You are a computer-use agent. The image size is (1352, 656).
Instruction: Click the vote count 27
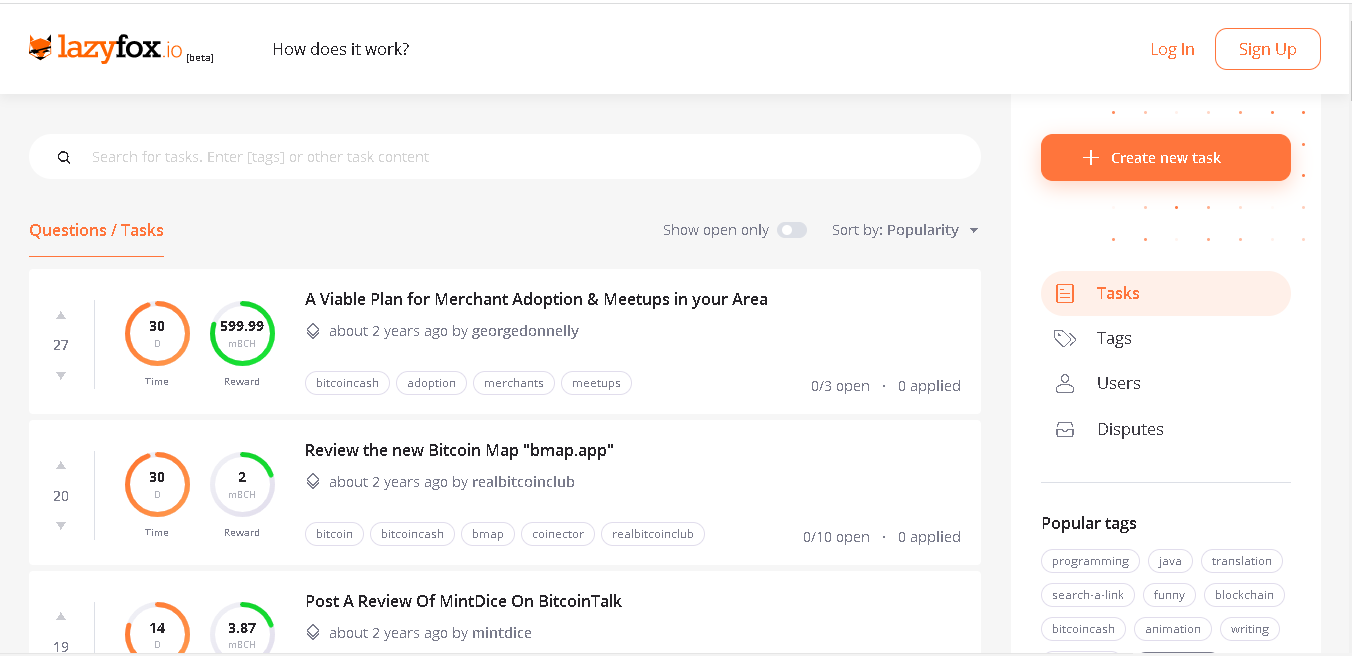[61, 345]
